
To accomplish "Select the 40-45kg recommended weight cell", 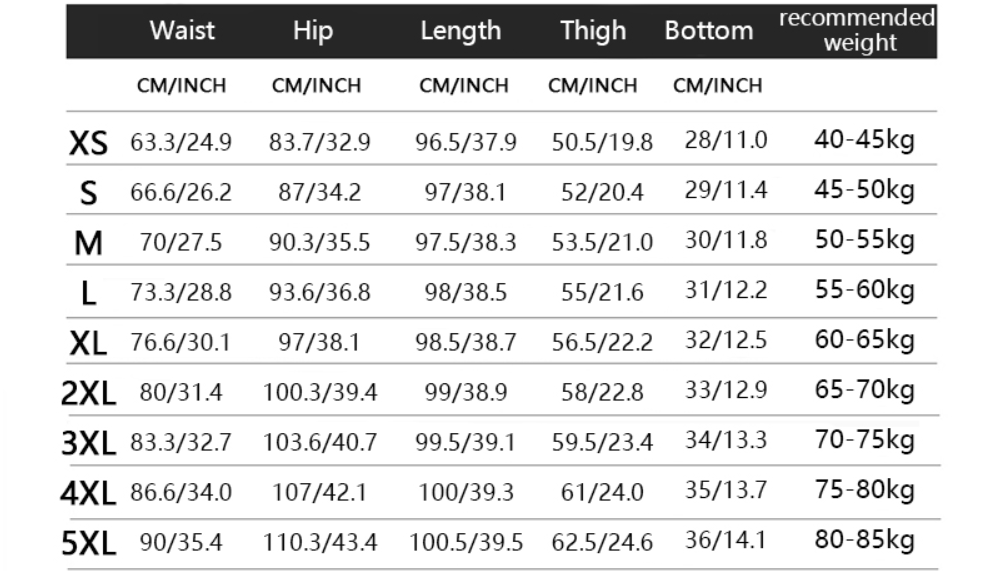I will click(864, 140).
